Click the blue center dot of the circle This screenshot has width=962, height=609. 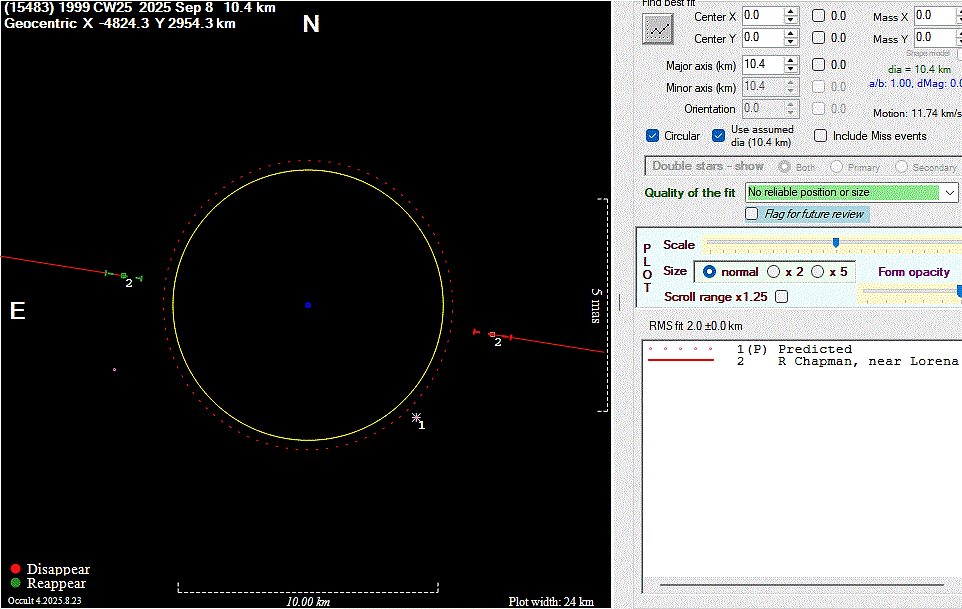pyautogui.click(x=308, y=305)
